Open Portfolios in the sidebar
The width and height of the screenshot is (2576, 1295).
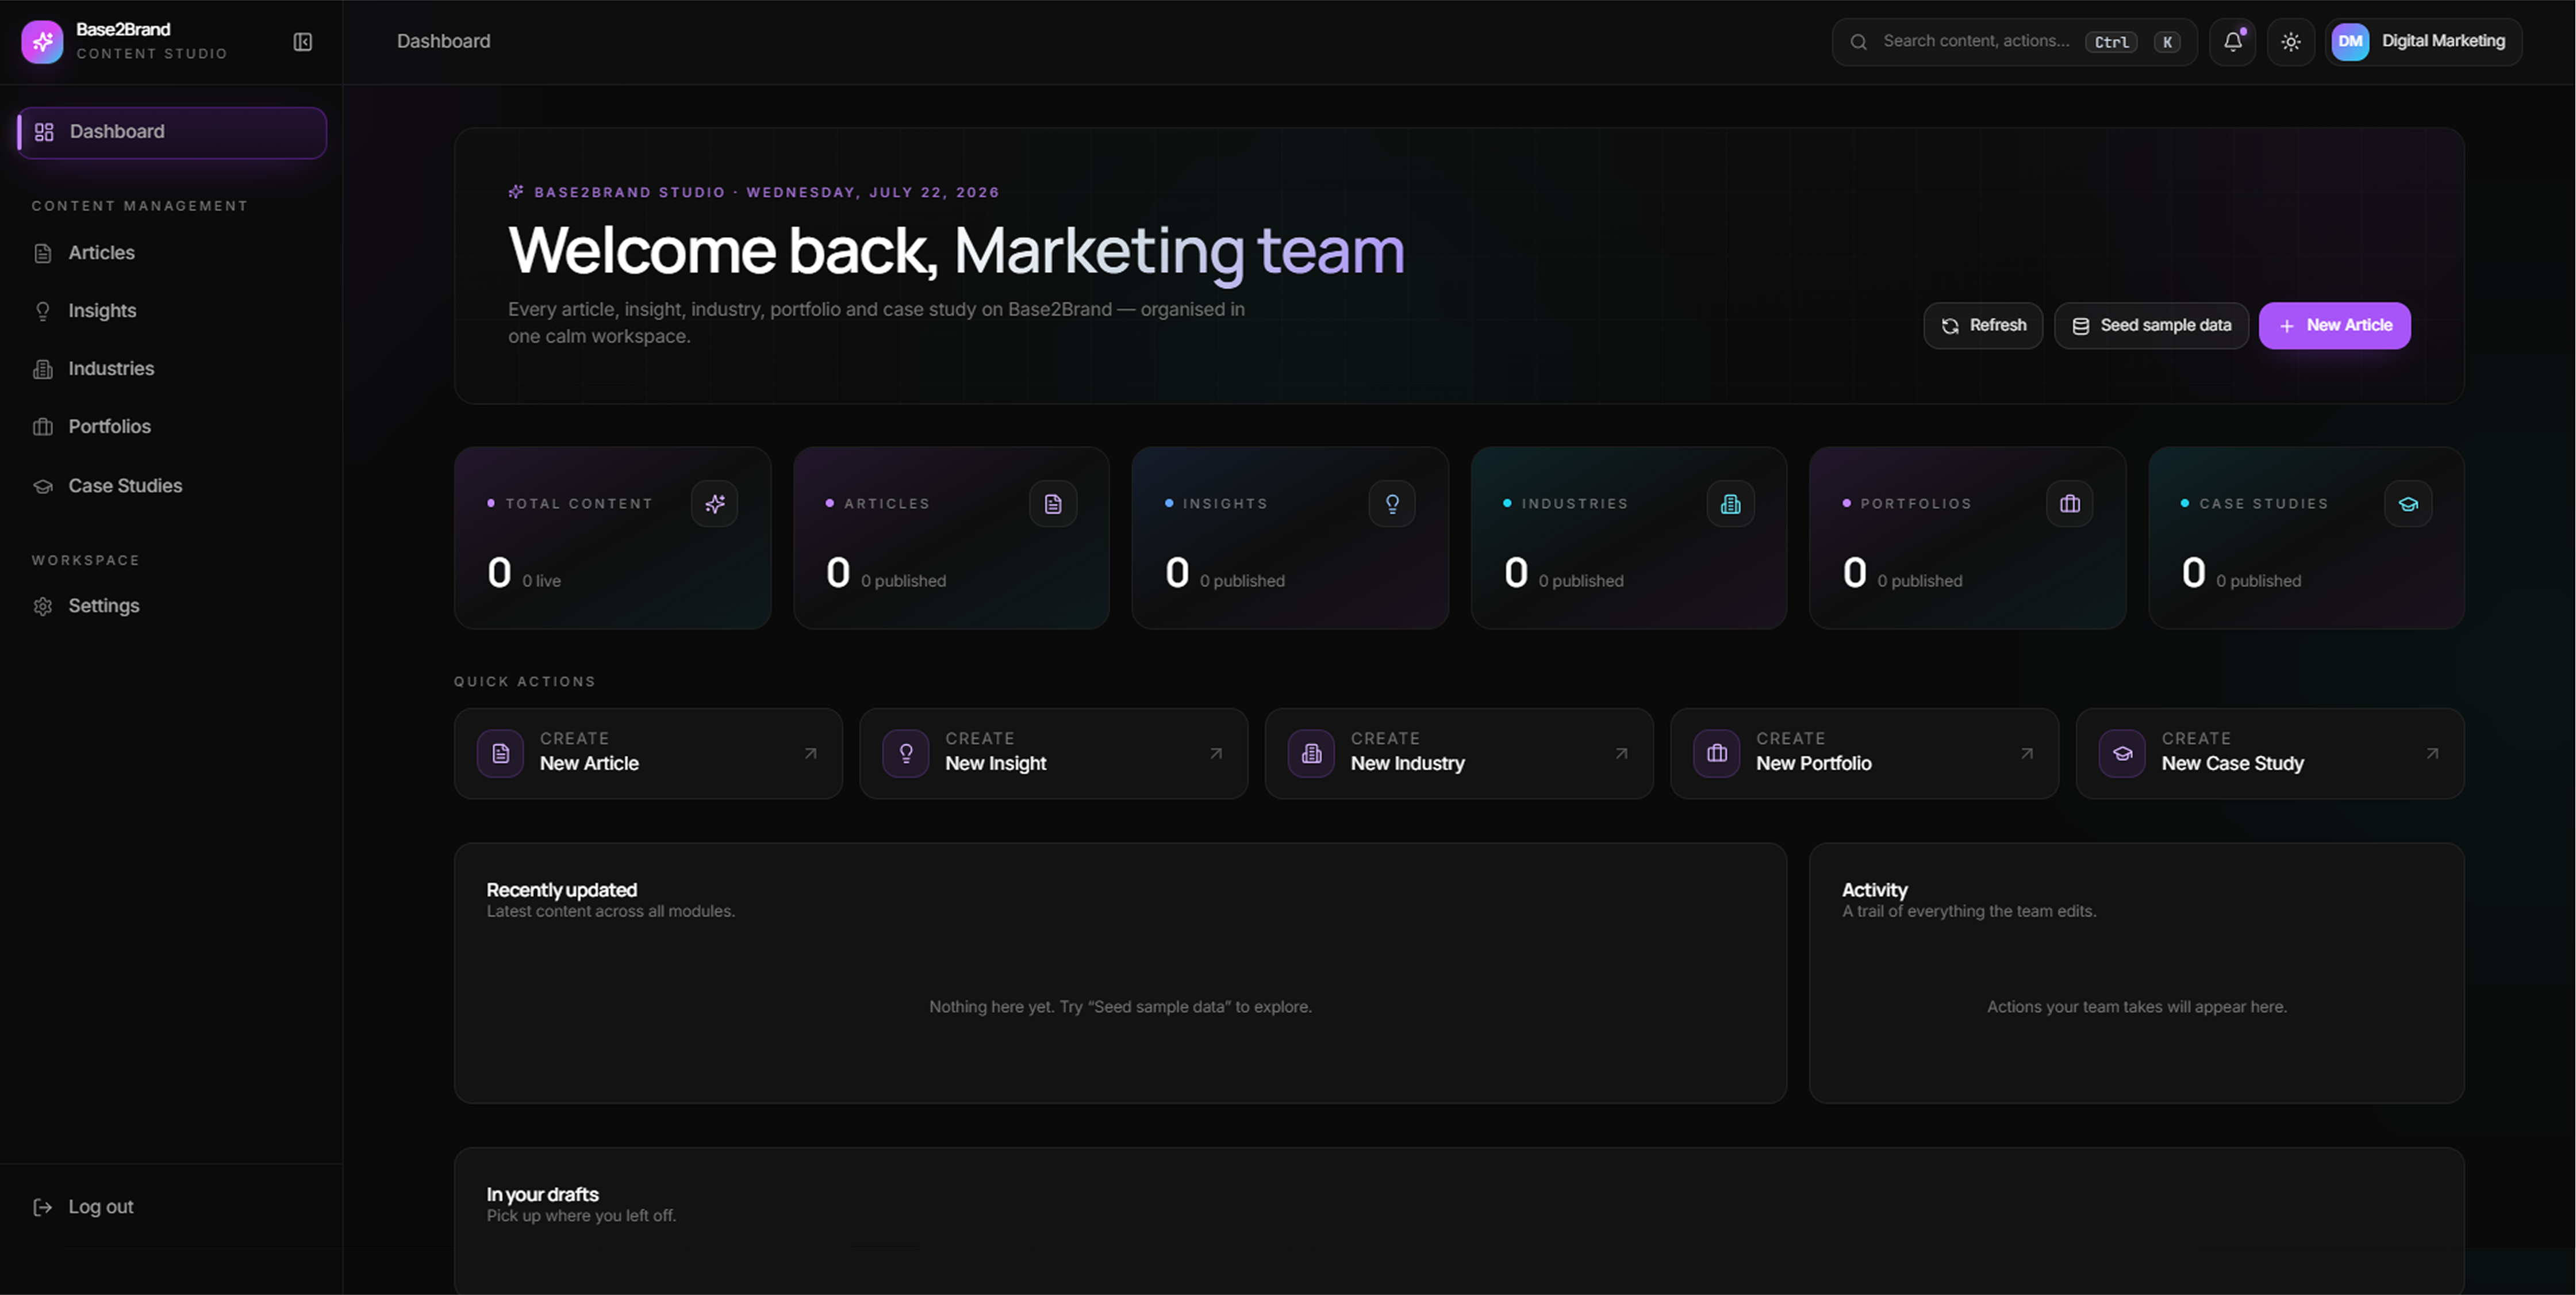[x=172, y=427]
